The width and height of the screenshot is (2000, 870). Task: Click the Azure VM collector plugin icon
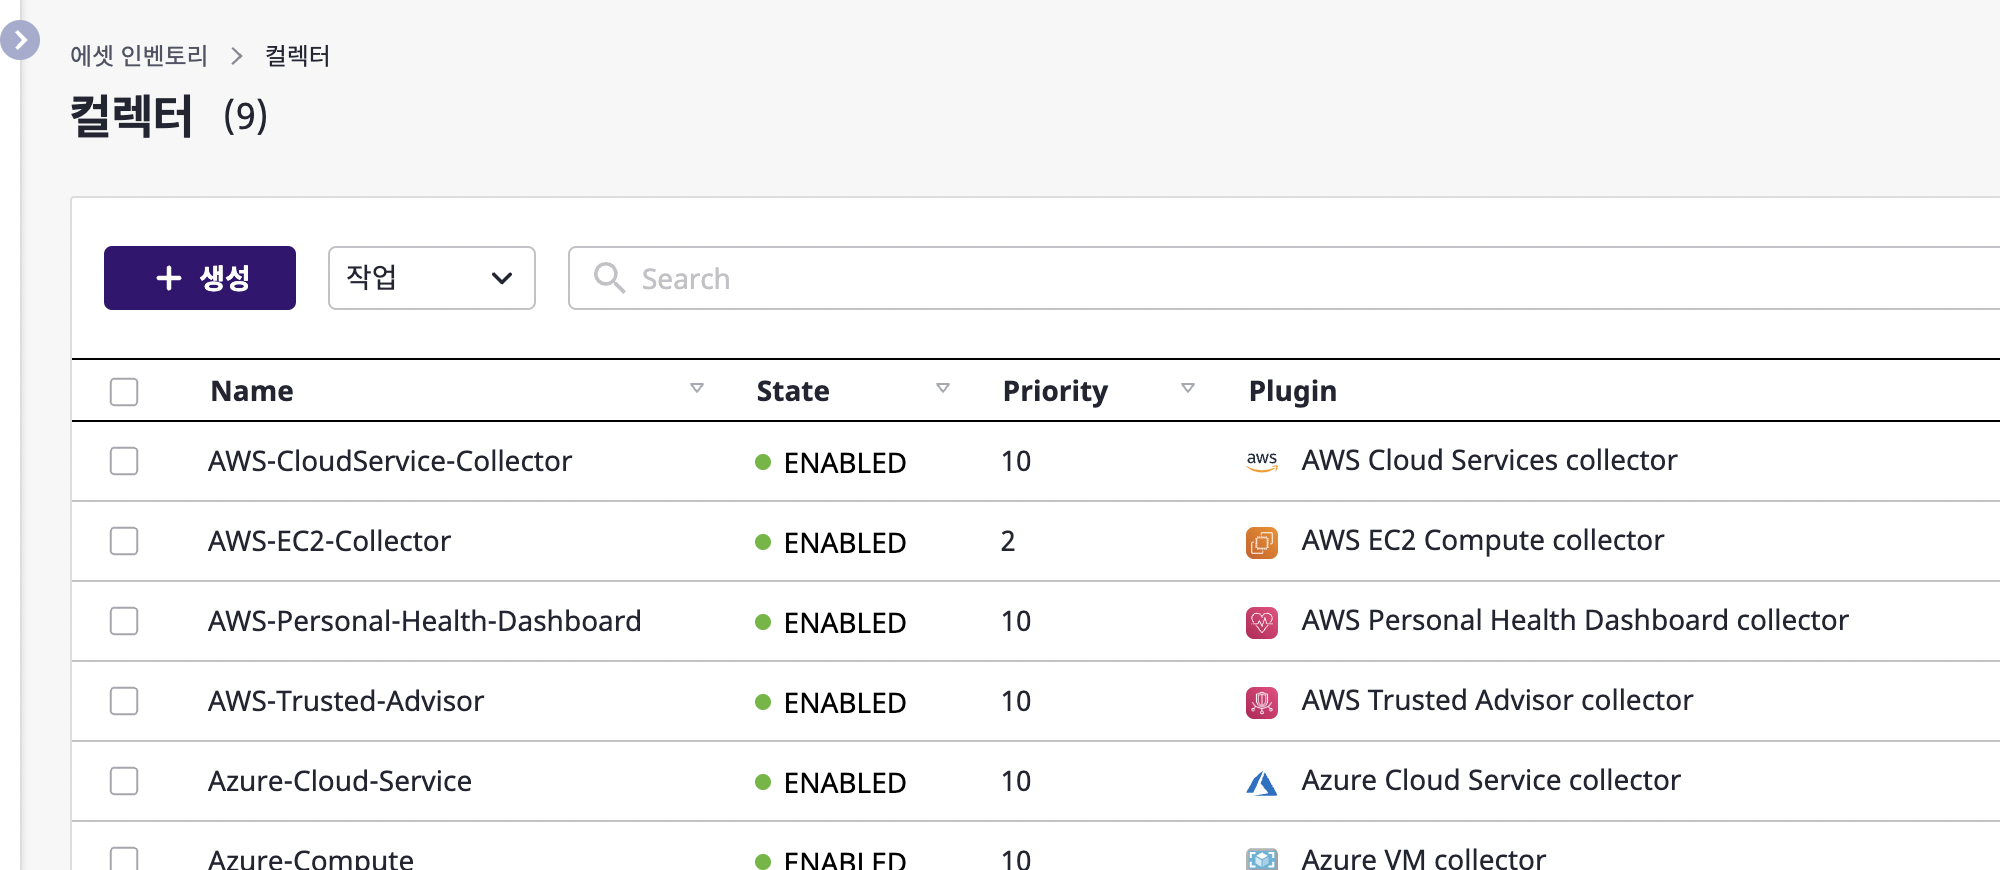tap(1262, 859)
